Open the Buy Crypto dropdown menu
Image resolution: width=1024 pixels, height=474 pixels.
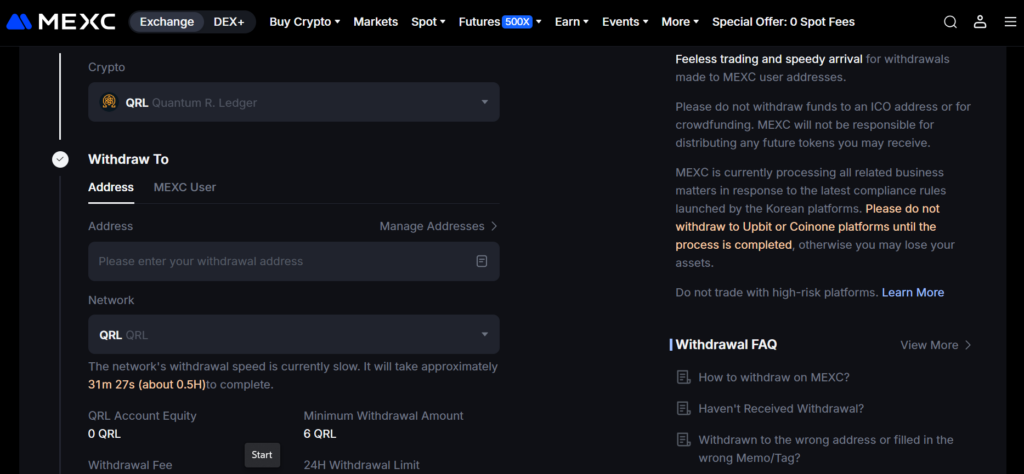304,21
